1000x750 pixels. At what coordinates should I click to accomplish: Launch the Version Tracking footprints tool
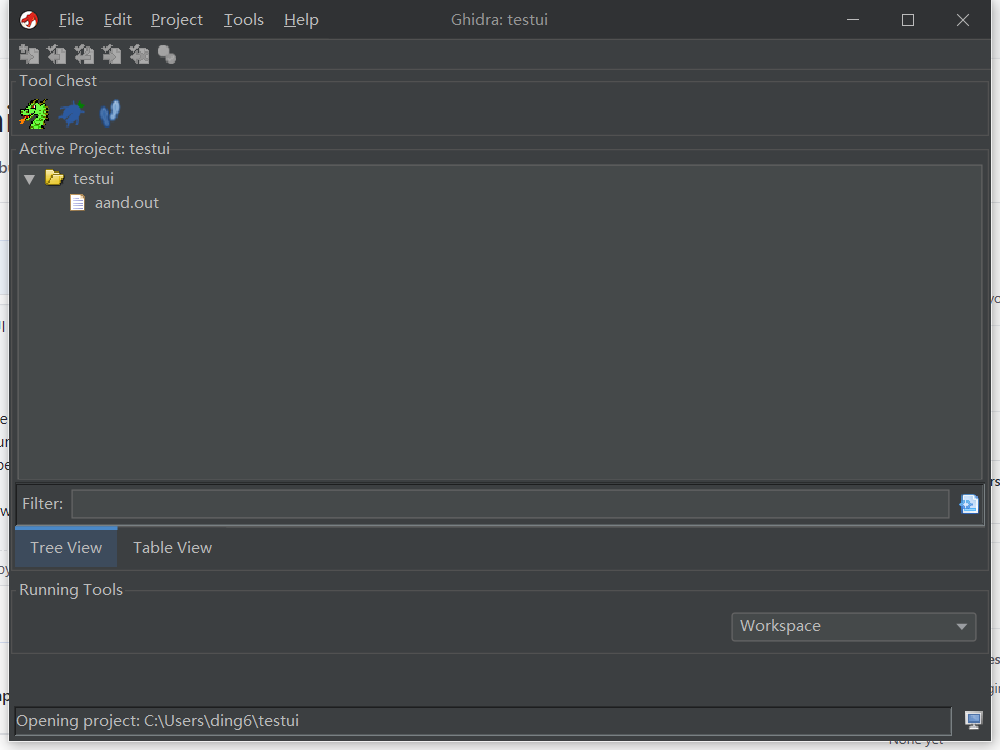pyautogui.click(x=110, y=114)
